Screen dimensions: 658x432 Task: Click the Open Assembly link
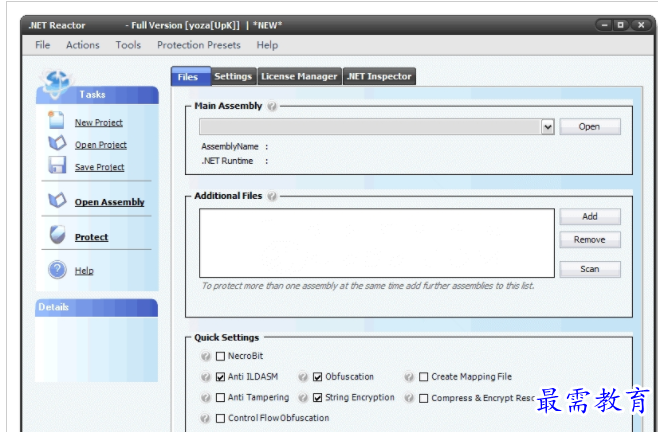(x=110, y=202)
